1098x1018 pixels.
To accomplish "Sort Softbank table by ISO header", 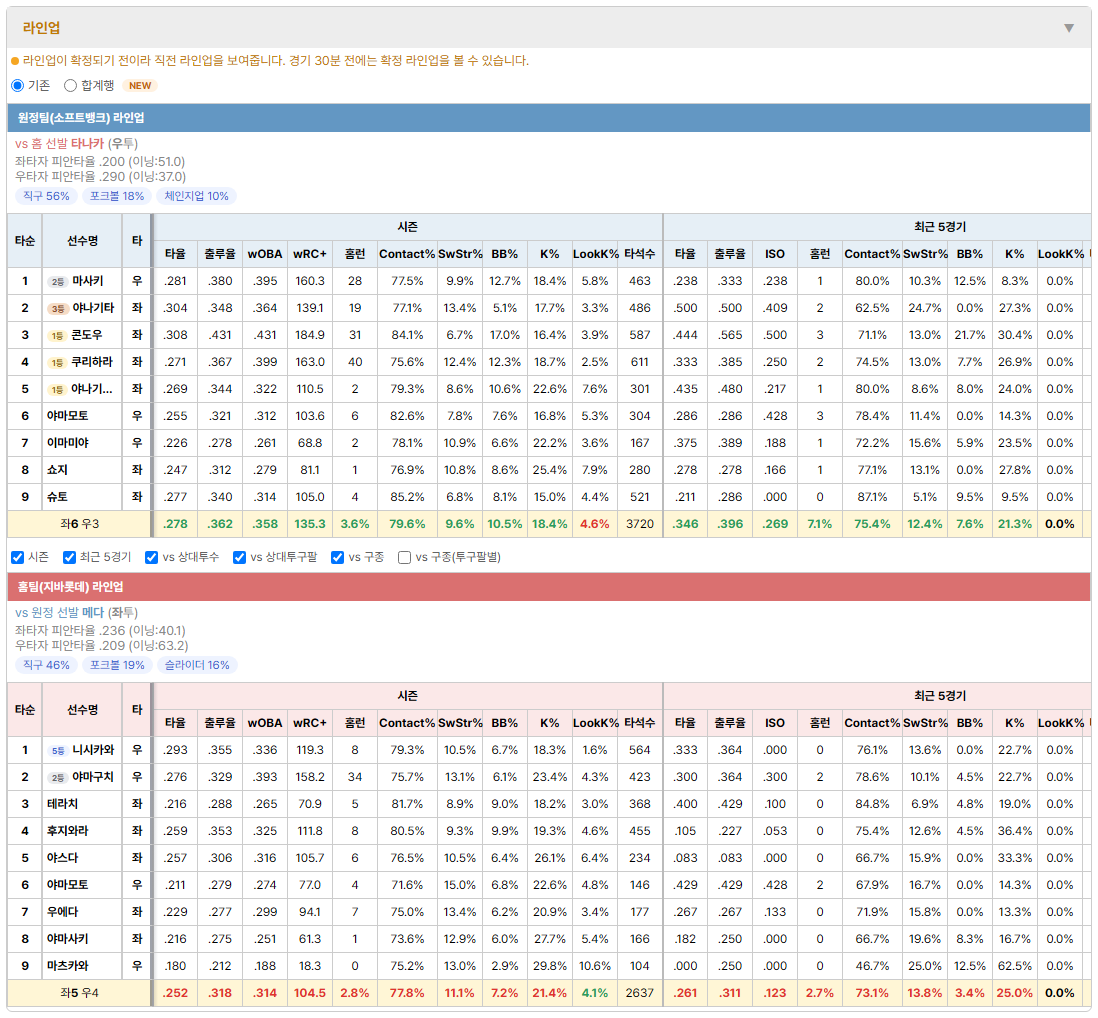I will [774, 254].
